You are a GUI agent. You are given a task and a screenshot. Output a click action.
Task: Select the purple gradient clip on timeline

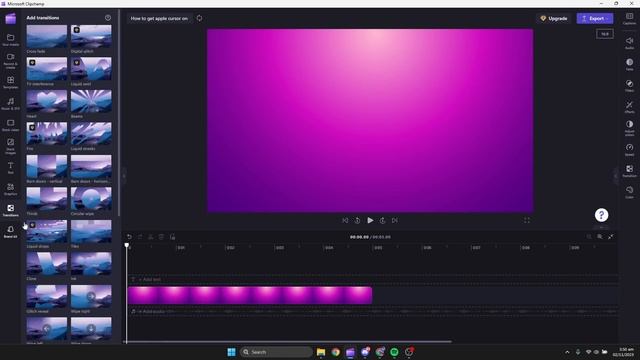pyautogui.click(x=250, y=295)
